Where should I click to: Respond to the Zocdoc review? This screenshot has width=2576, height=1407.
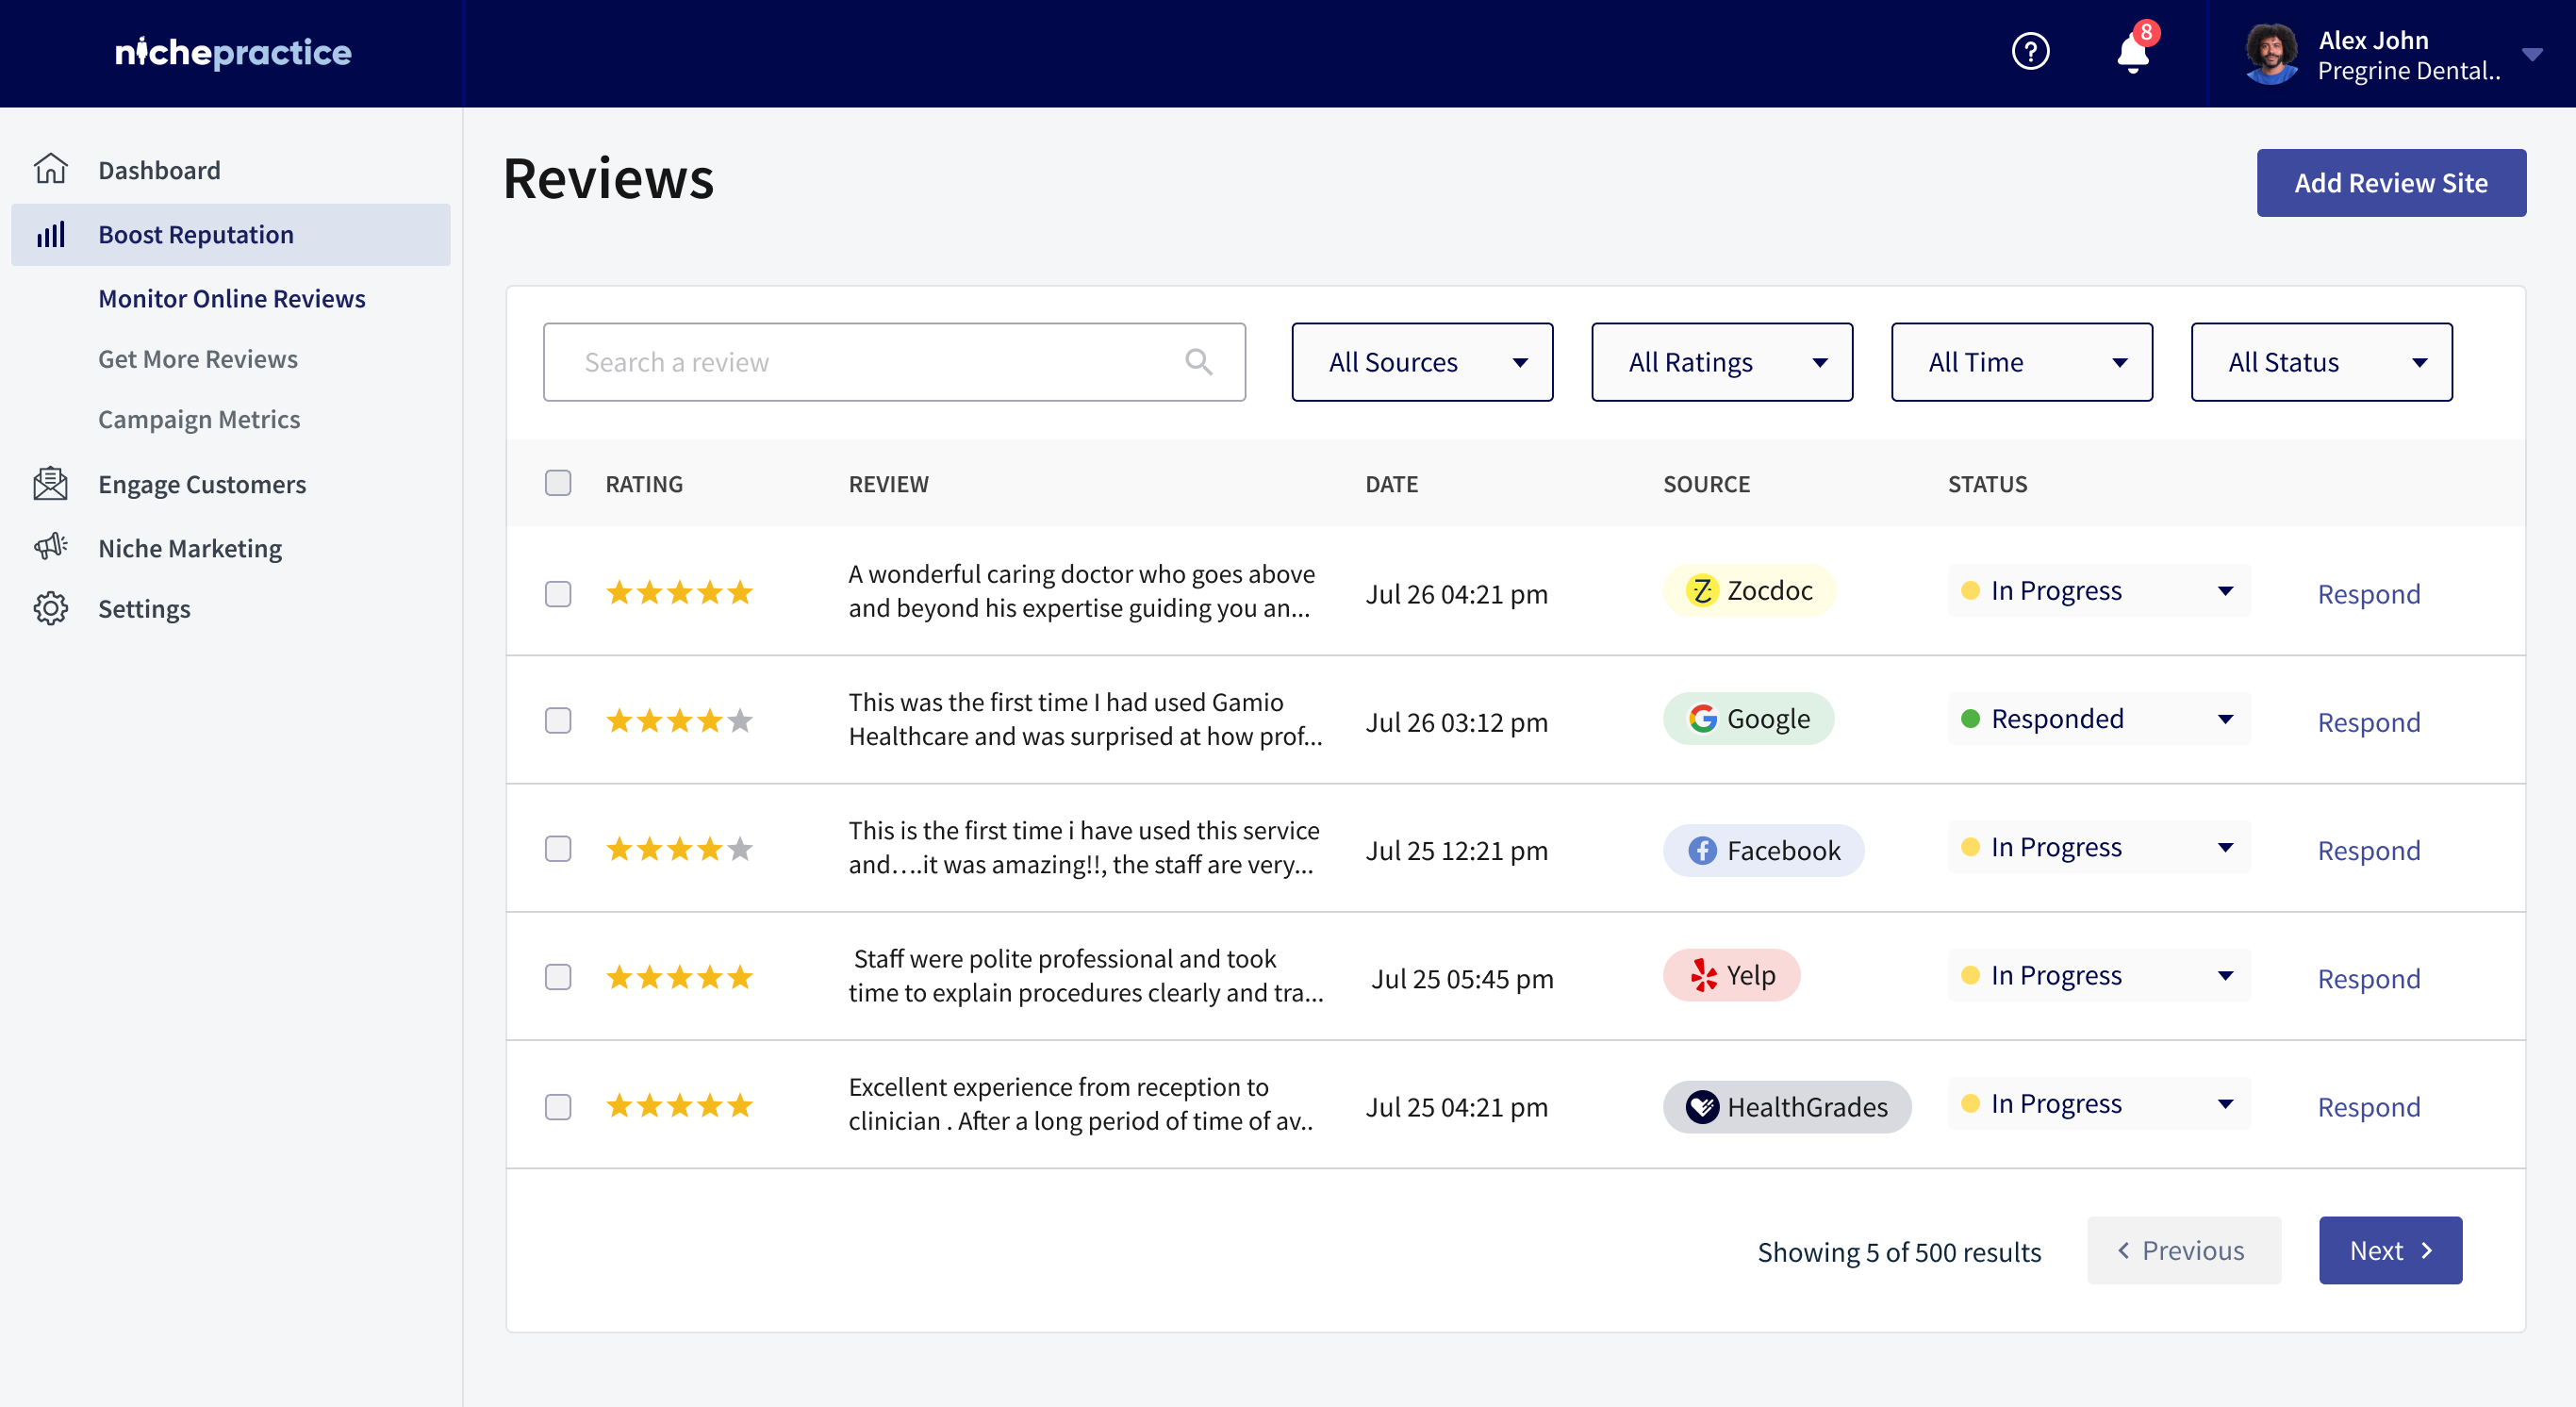click(x=2369, y=594)
